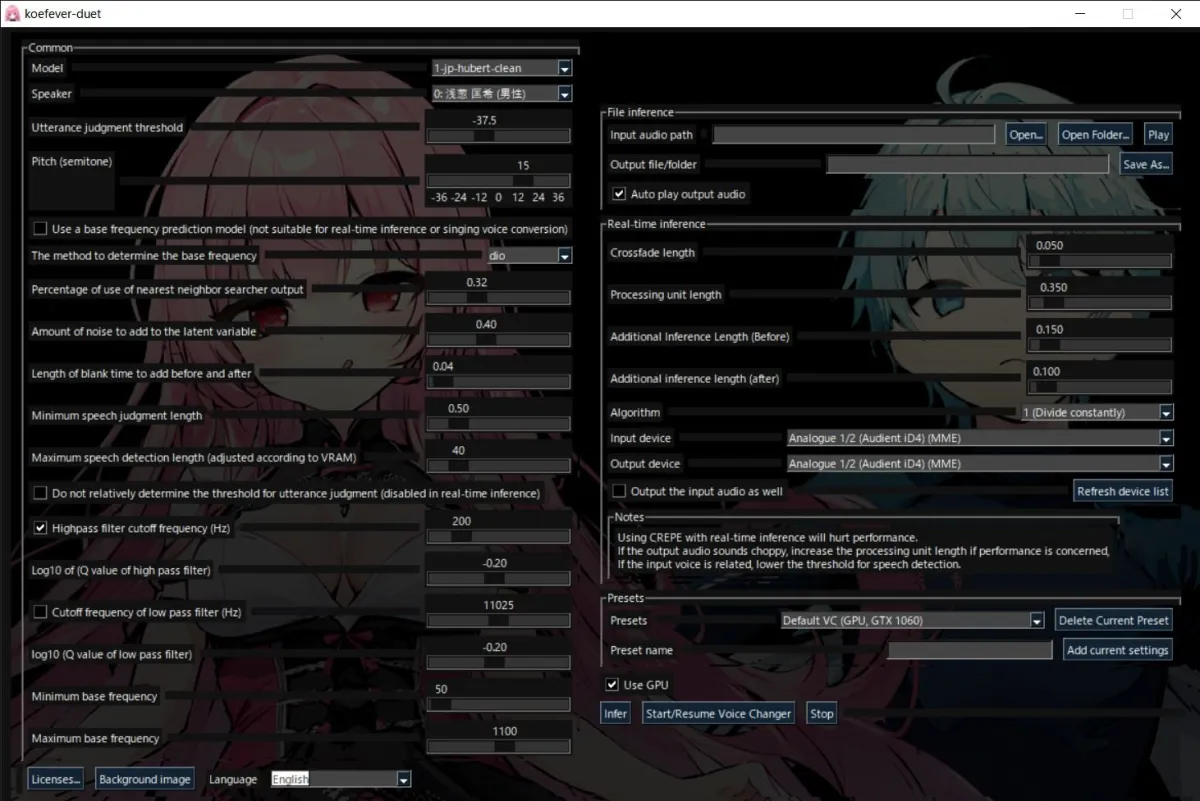Click the Background image button
Screen dimensions: 1200x801
coord(144,780)
